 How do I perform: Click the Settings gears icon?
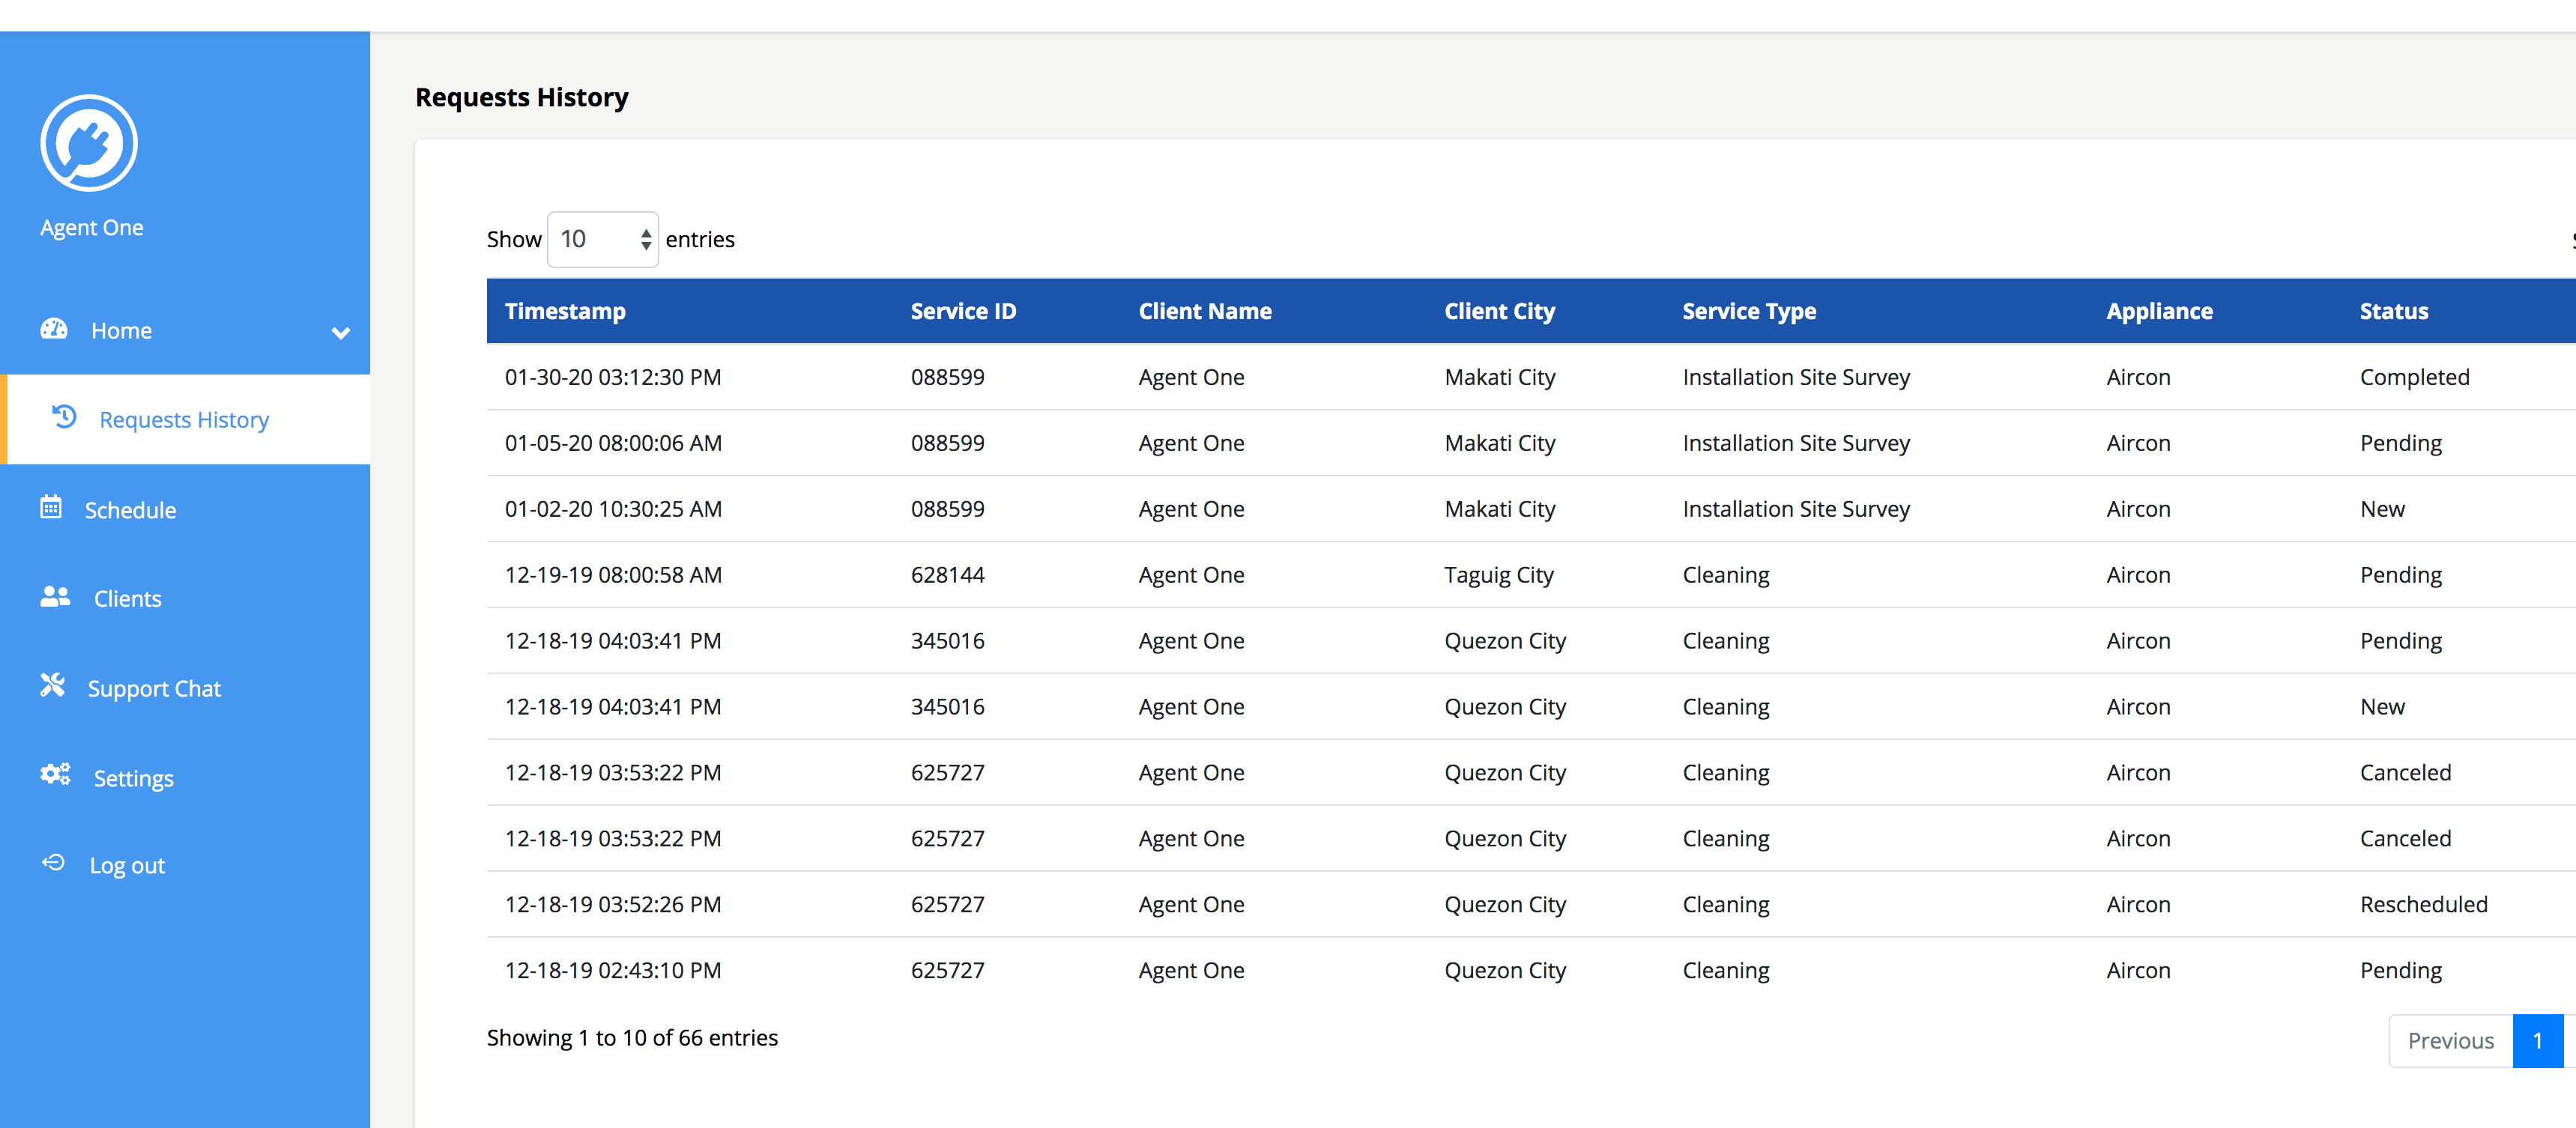55,775
